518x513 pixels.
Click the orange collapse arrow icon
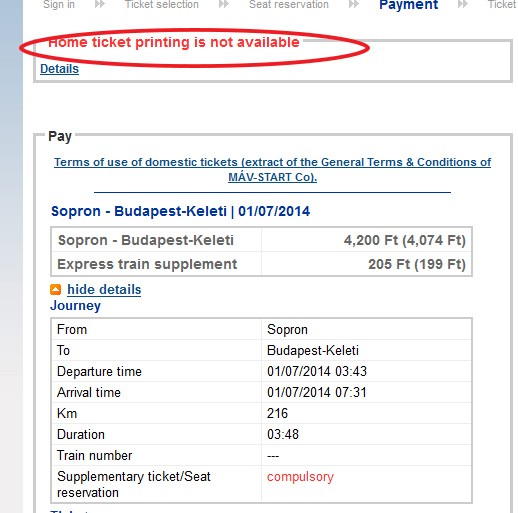click(x=55, y=289)
